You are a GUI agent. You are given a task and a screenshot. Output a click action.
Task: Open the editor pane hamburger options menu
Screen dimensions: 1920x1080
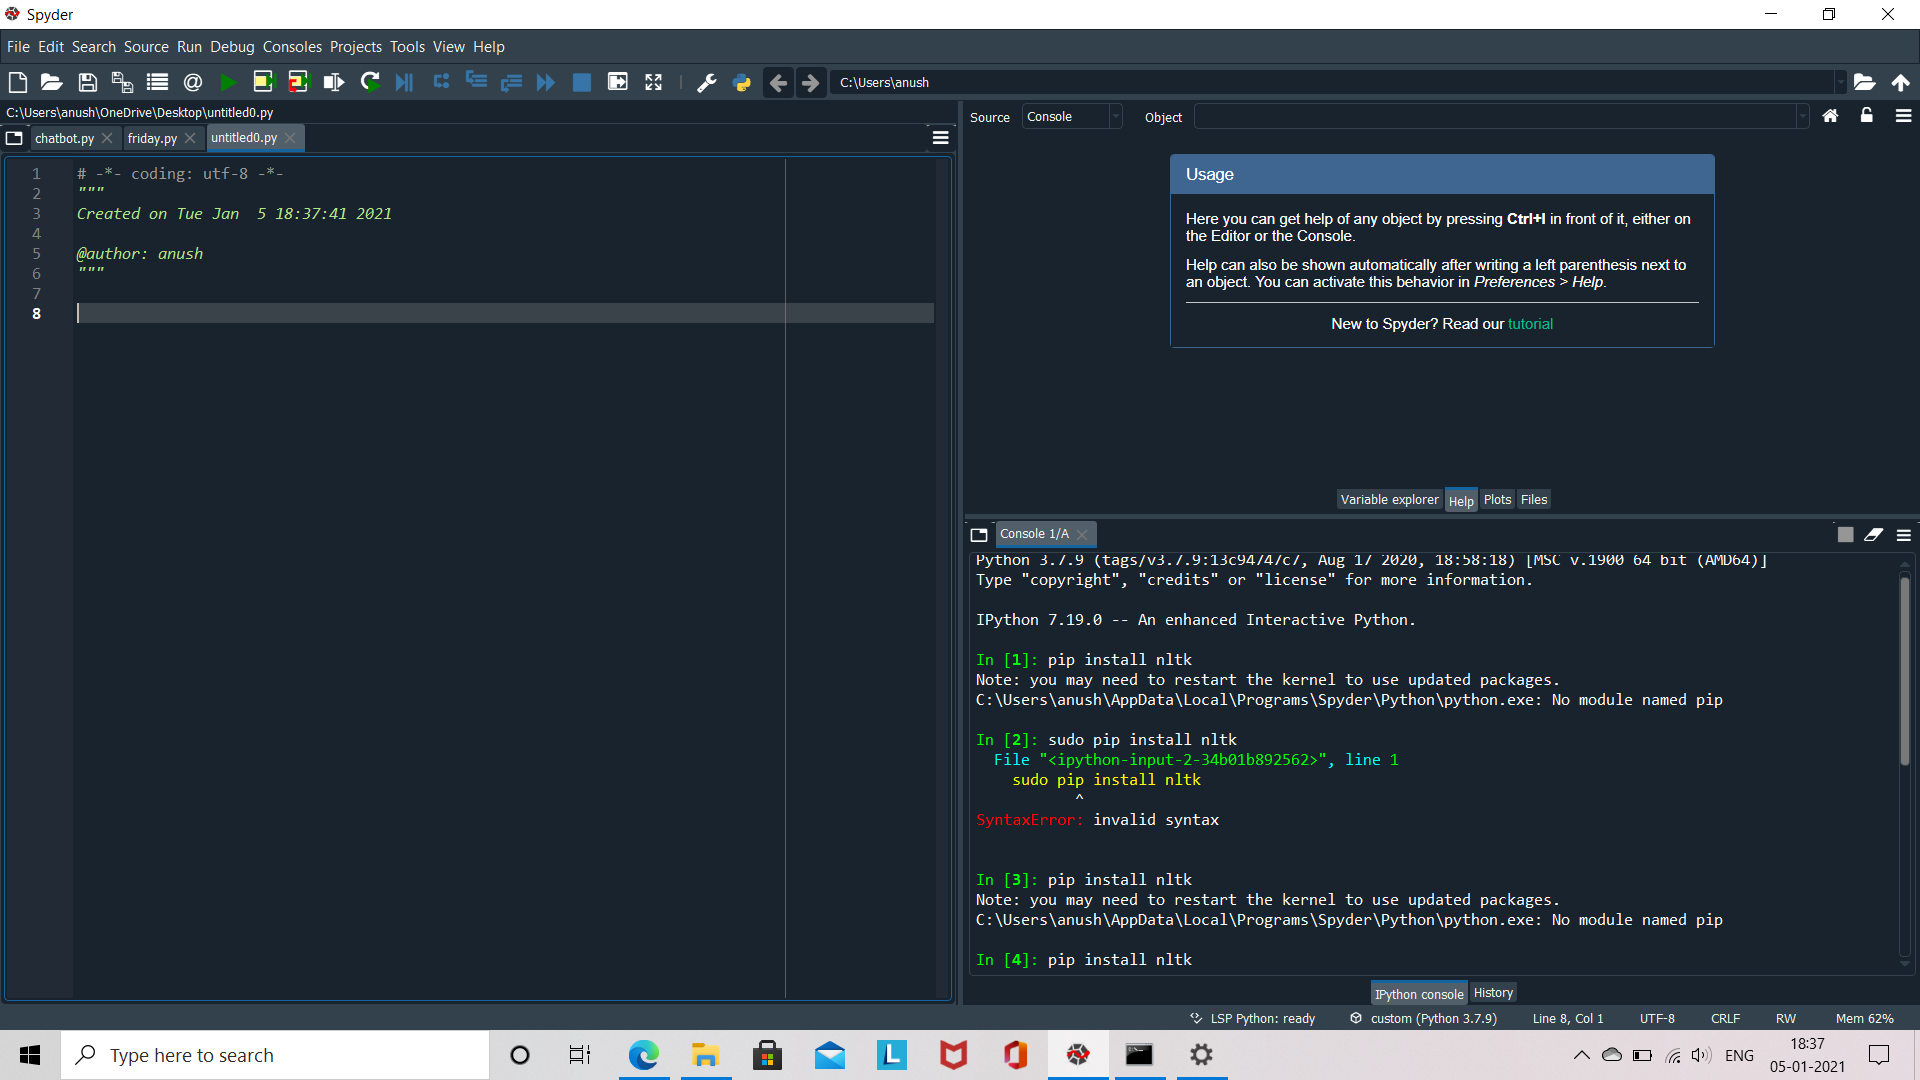[940, 138]
